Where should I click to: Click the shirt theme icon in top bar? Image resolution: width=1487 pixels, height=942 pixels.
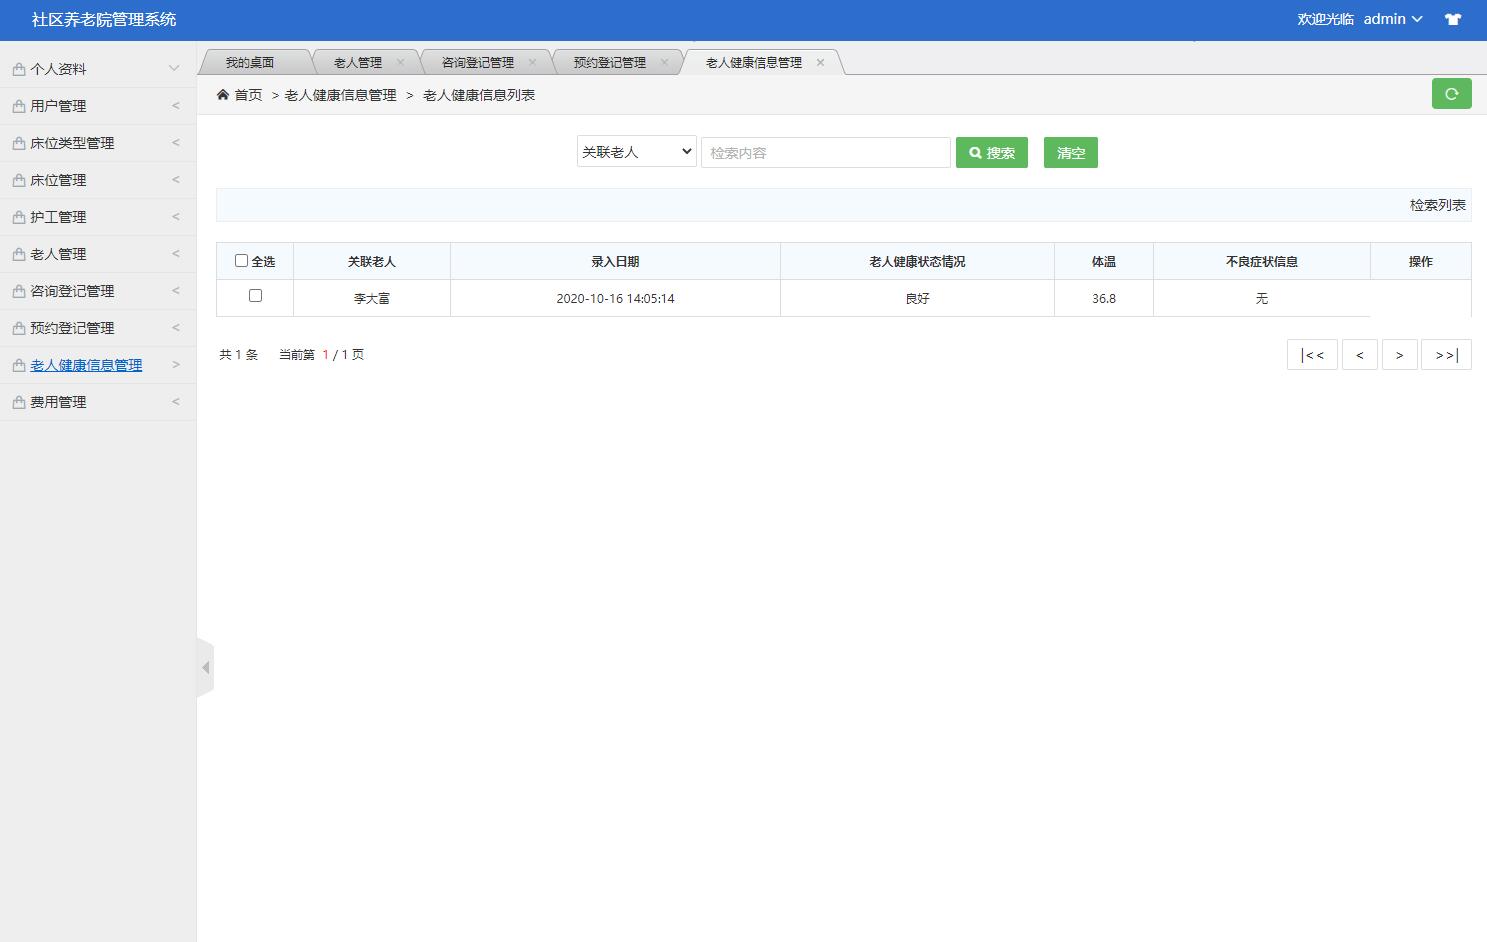pyautogui.click(x=1452, y=19)
